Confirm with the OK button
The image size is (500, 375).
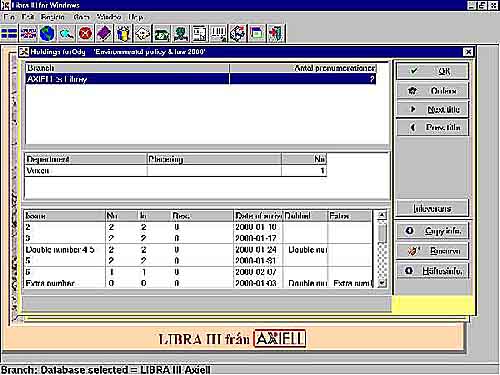tap(432, 71)
